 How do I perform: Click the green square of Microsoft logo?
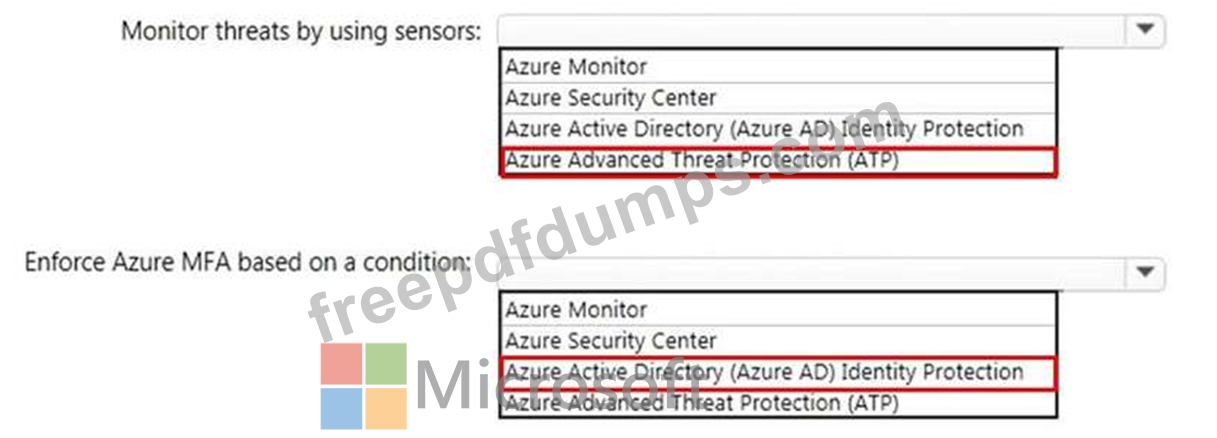pyautogui.click(x=386, y=364)
